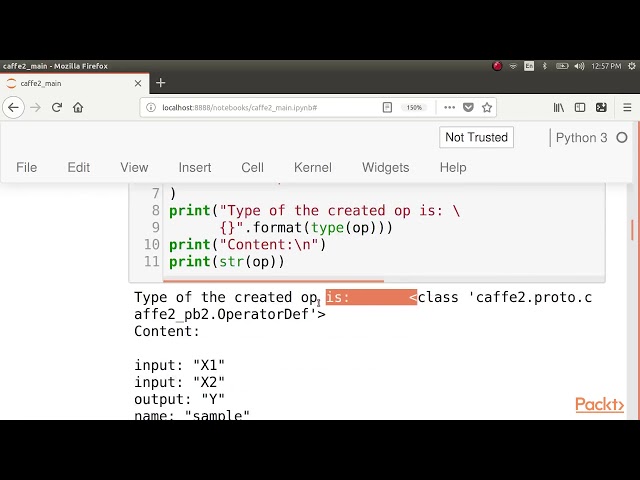Open the system settings gear menu
This screenshot has height=480, width=640.
(x=631, y=66)
